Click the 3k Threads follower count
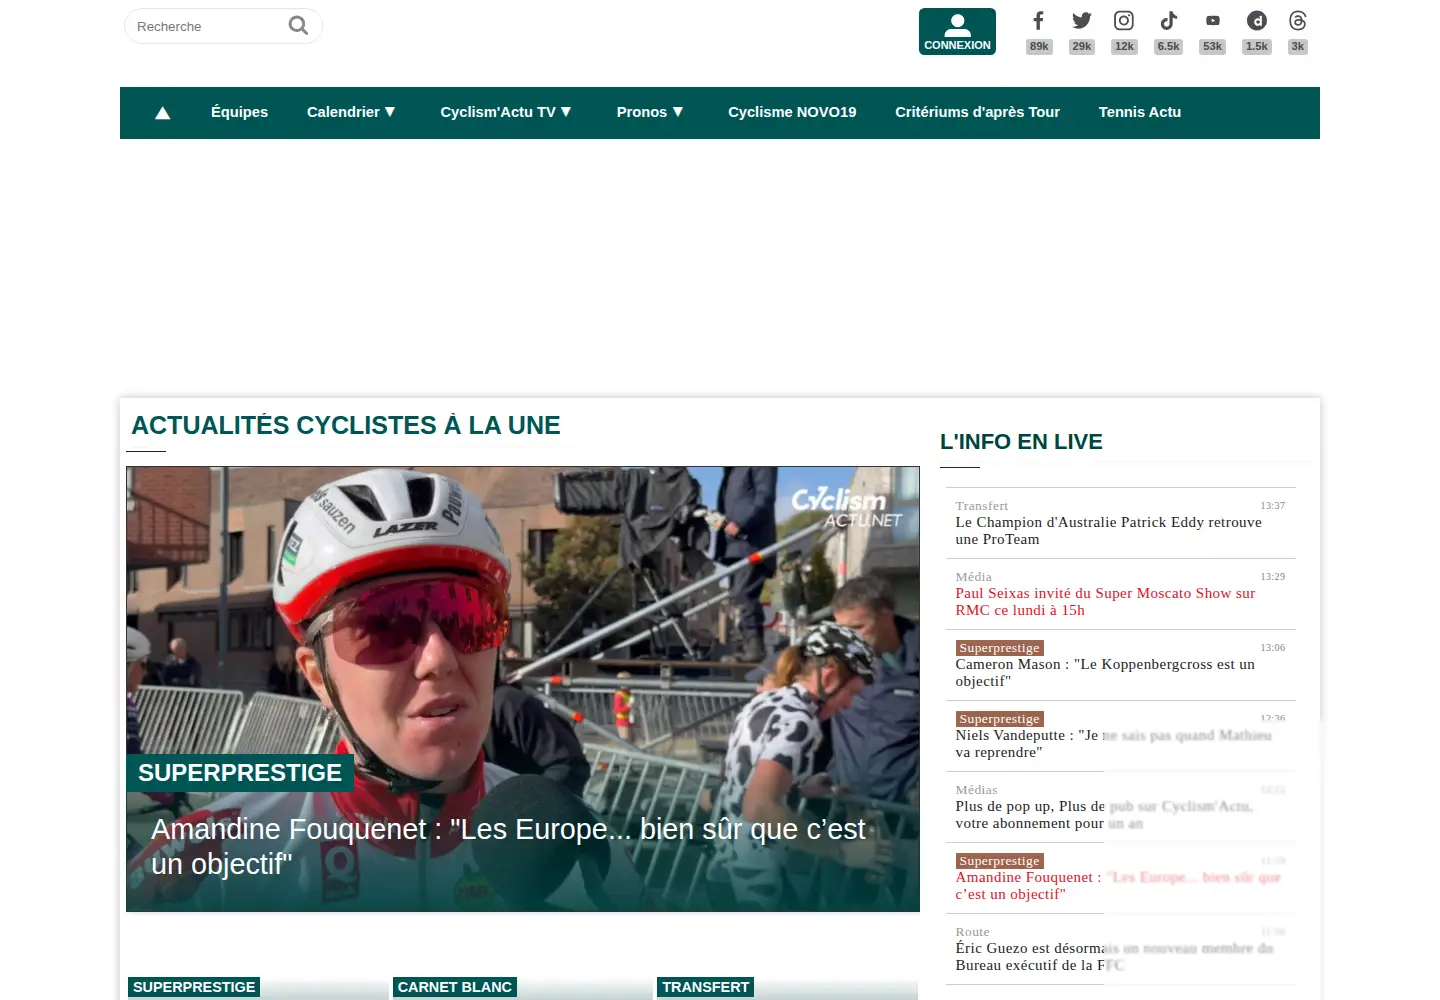The image size is (1440, 1000). coord(1298,46)
